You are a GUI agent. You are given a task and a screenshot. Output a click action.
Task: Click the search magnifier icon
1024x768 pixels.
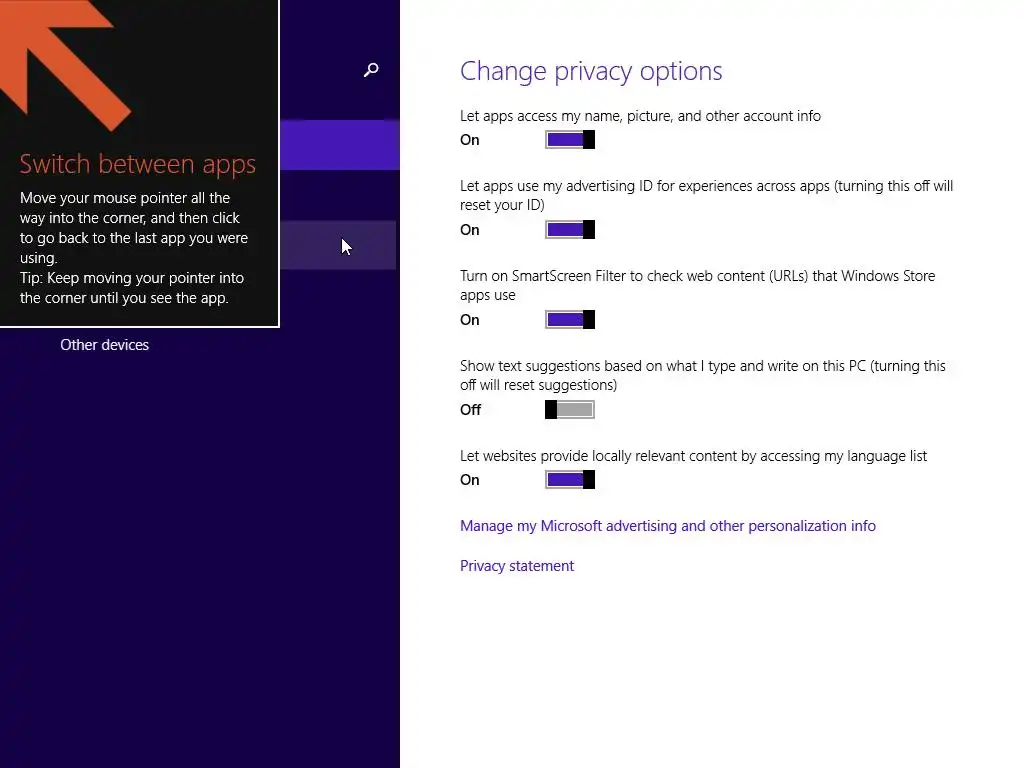coord(371,70)
